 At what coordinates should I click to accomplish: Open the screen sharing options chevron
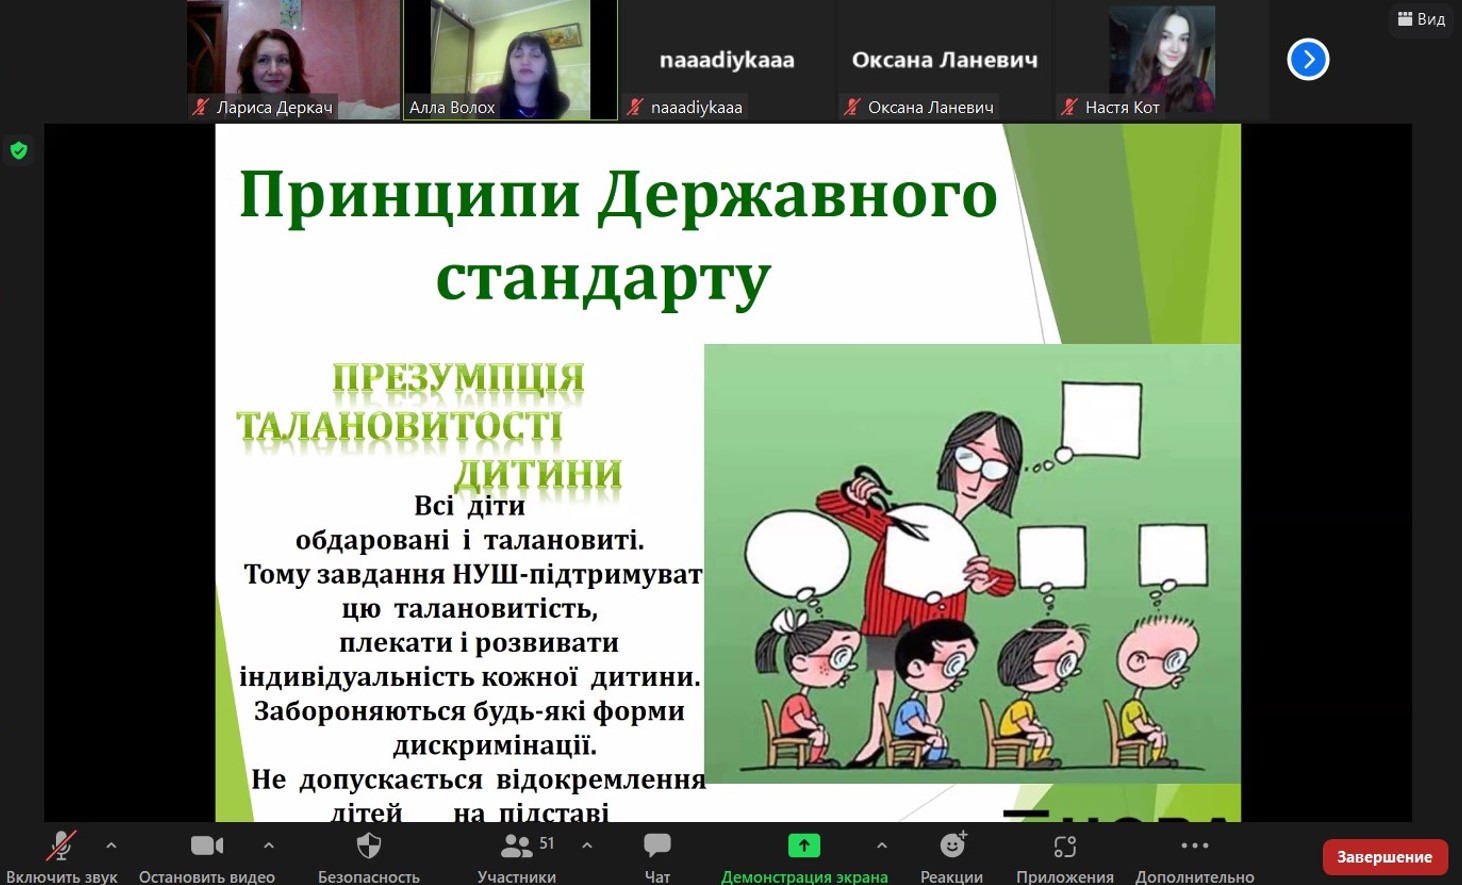[x=881, y=845]
